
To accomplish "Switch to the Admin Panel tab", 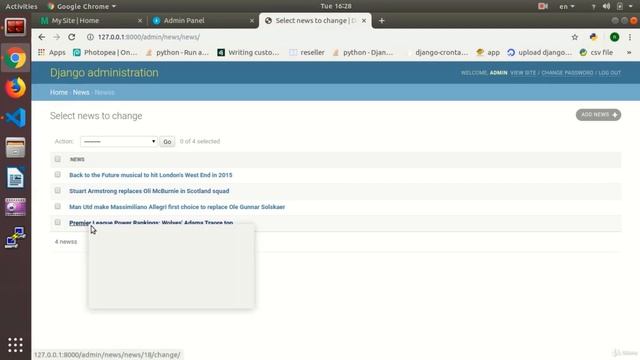I will (202, 20).
